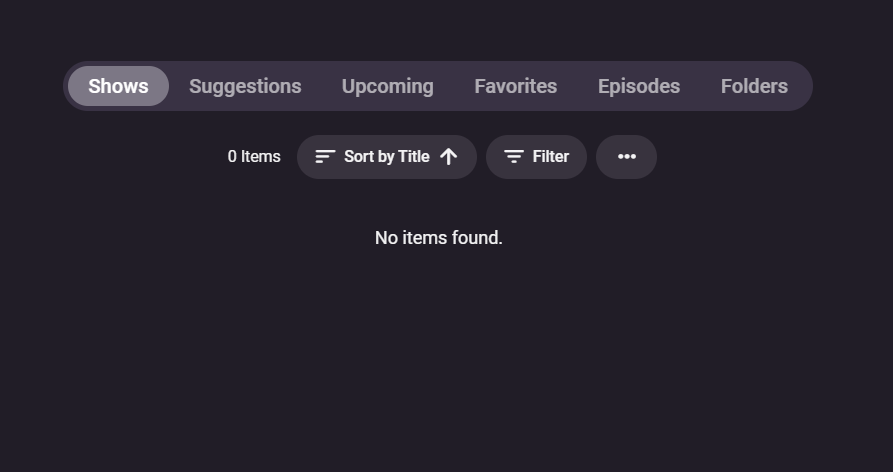Switch to the Folders tab
This screenshot has width=893, height=472.
click(x=754, y=86)
